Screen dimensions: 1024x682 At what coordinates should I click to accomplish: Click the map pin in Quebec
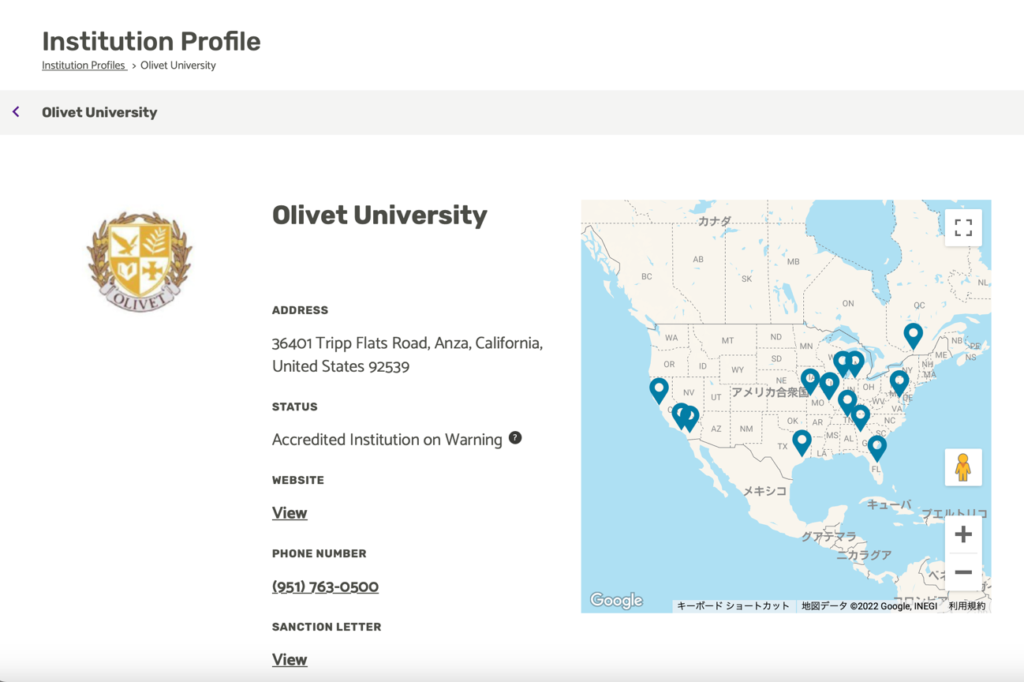912,334
